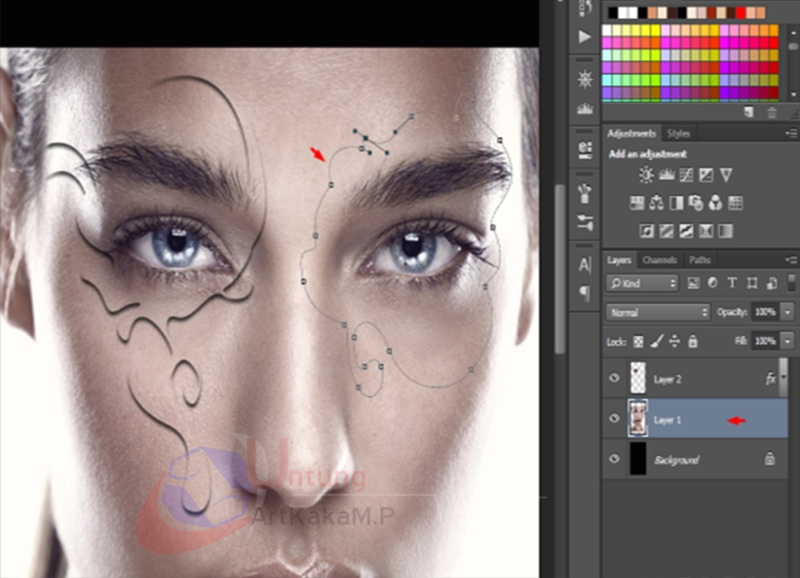Viewport: 800px width, 578px height.
Task: Add a Levels adjustment
Action: tap(666, 175)
